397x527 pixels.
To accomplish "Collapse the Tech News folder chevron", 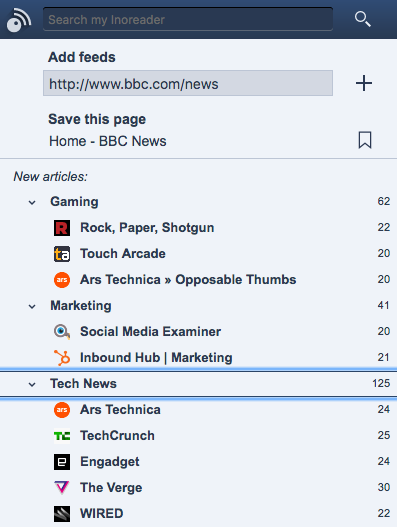I will click(32, 384).
